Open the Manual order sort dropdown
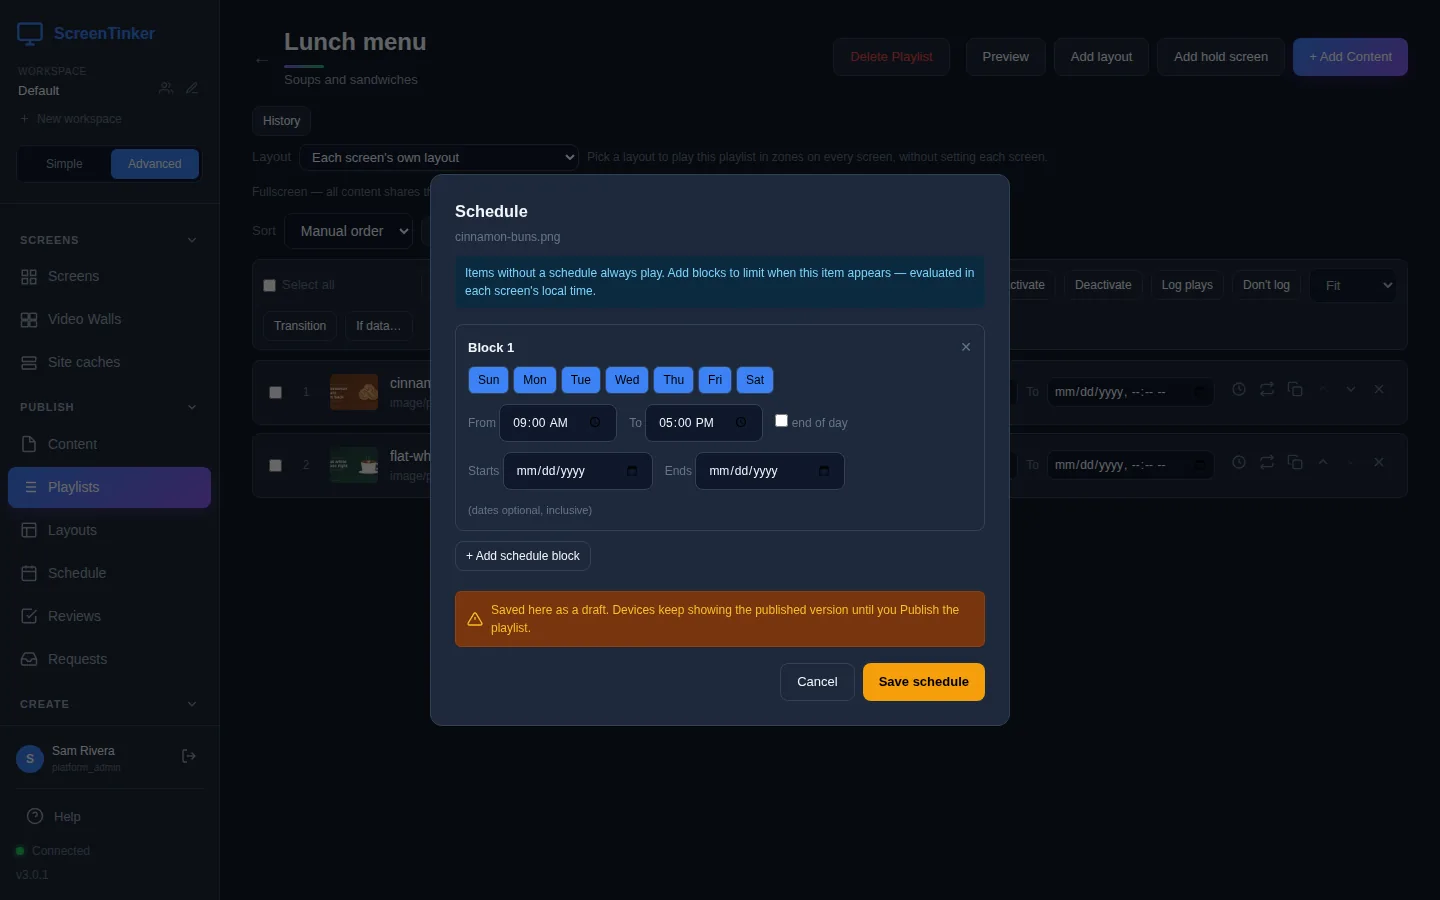 click(348, 231)
